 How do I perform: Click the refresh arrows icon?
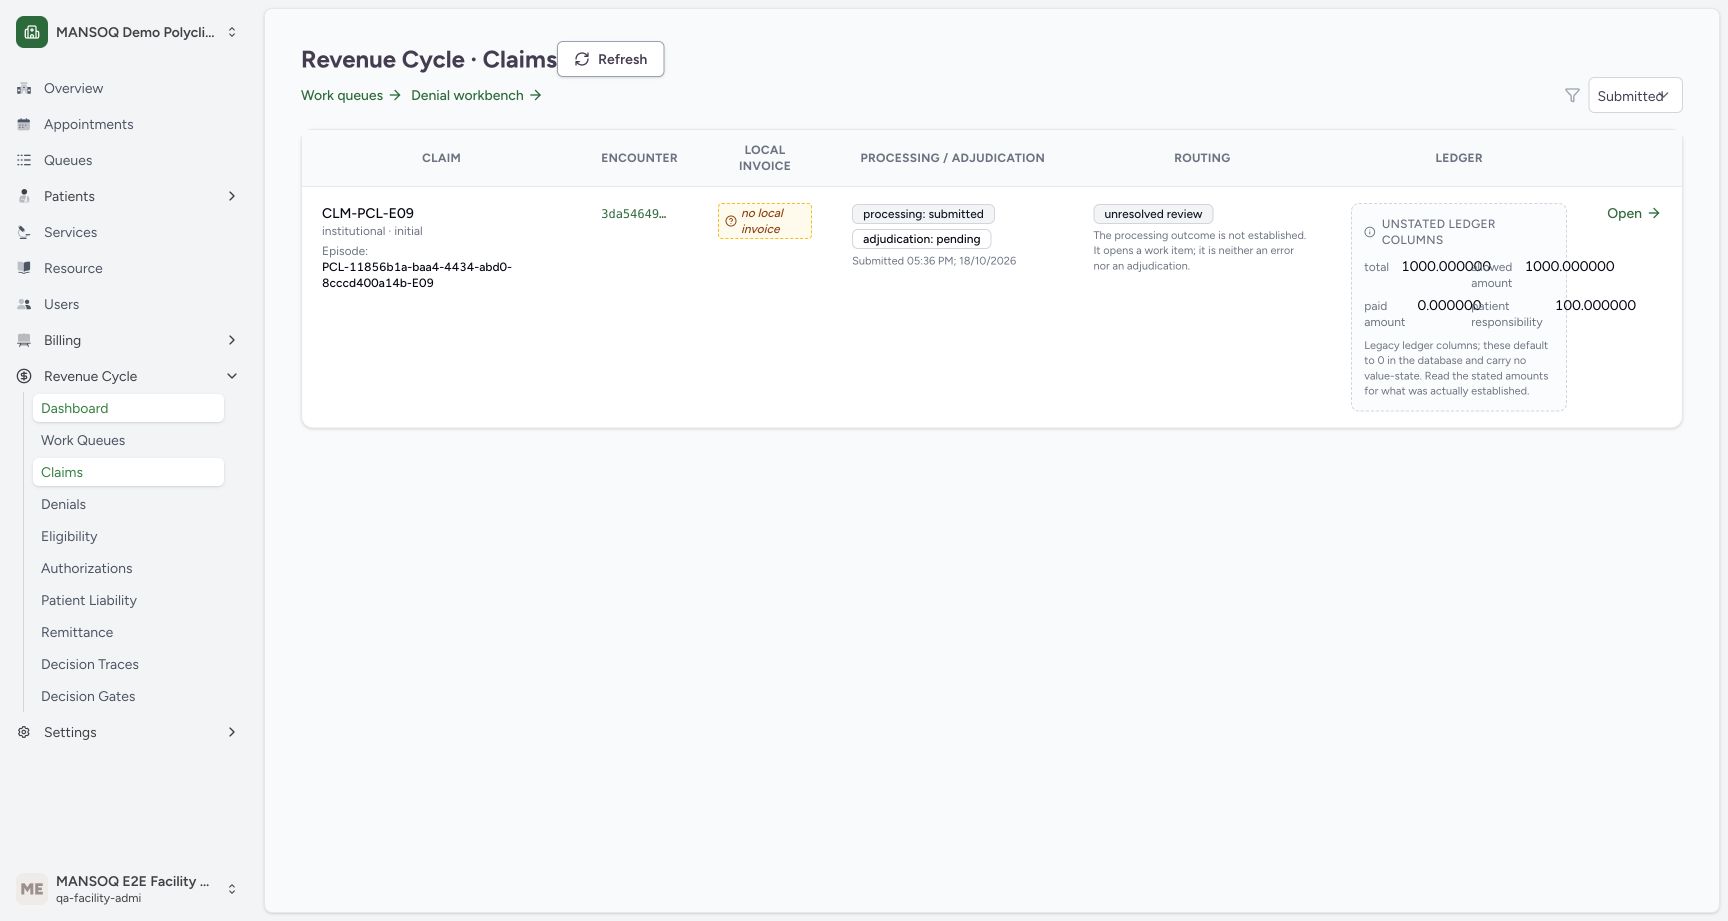click(x=582, y=59)
